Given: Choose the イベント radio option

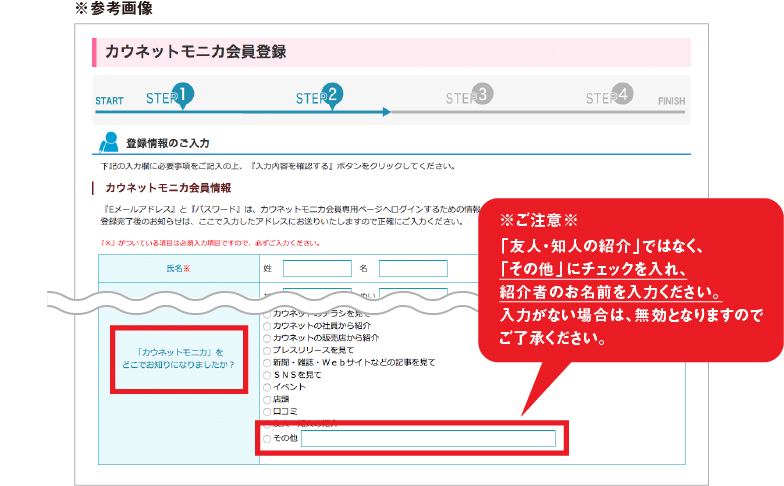Looking at the screenshot, I should (267, 388).
